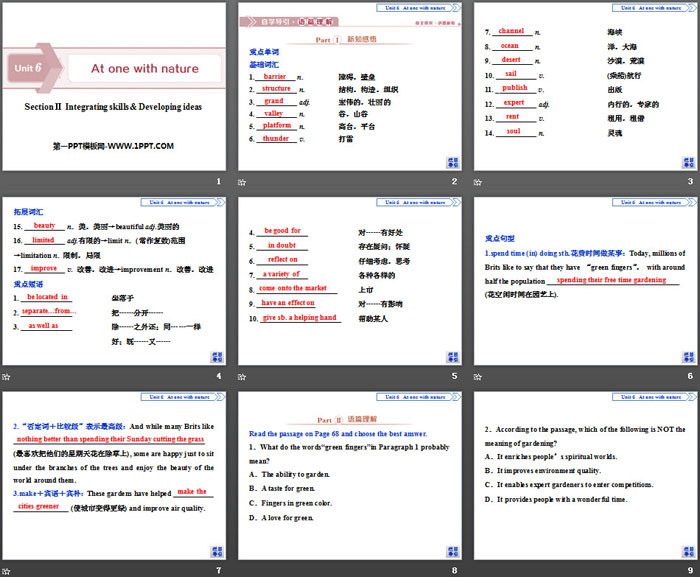
Task: Click the animation star under slide 6
Action: tap(476, 376)
